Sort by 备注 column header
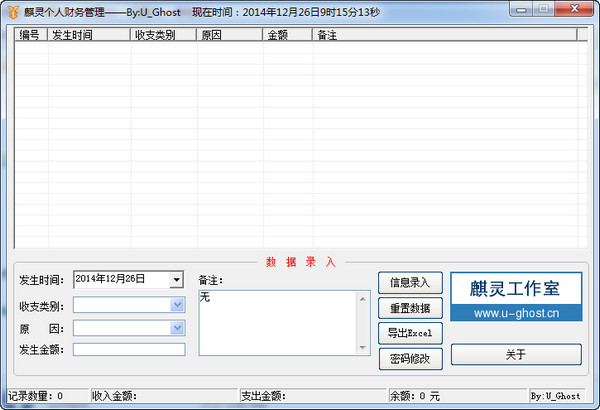The width and height of the screenshot is (600, 410). [445, 35]
